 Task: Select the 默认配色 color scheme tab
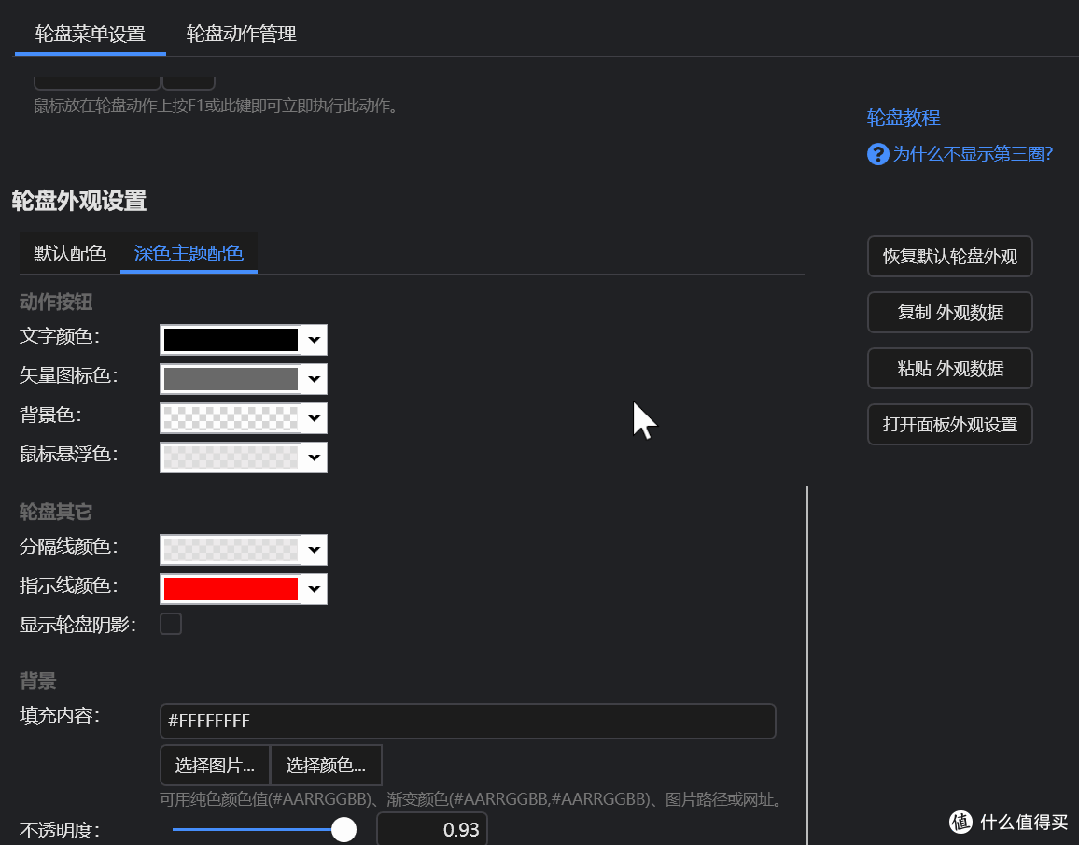(x=70, y=253)
